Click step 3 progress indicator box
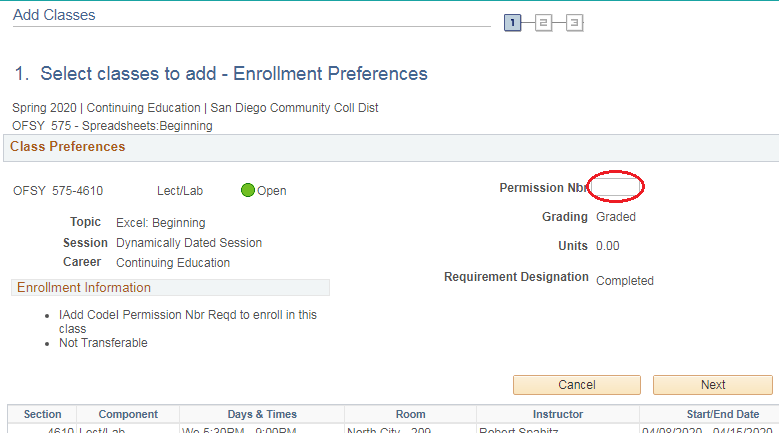The width and height of the screenshot is (779, 433). coord(574,22)
